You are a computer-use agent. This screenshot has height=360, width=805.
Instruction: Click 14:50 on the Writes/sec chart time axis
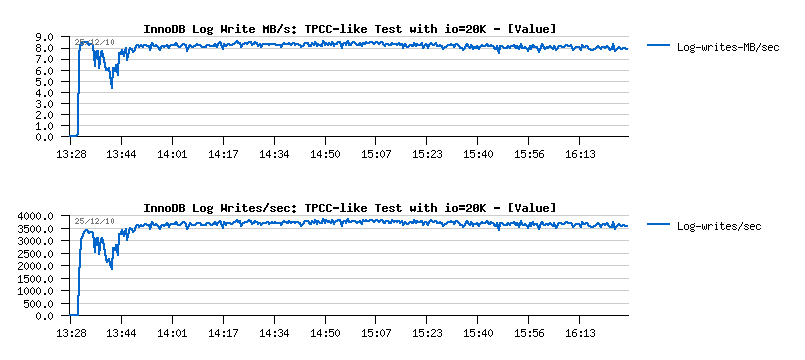pos(325,334)
